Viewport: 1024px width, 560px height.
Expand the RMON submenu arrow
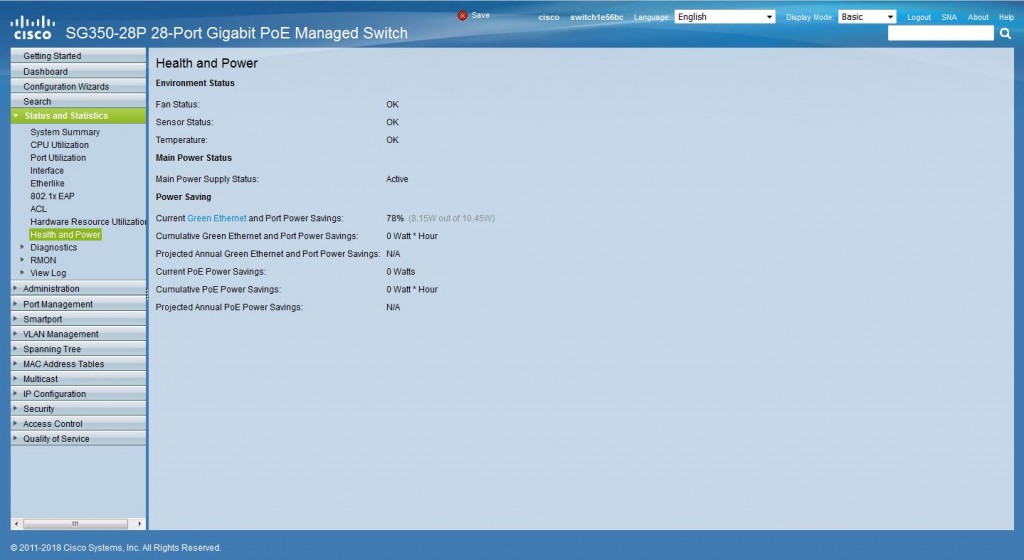click(22, 260)
